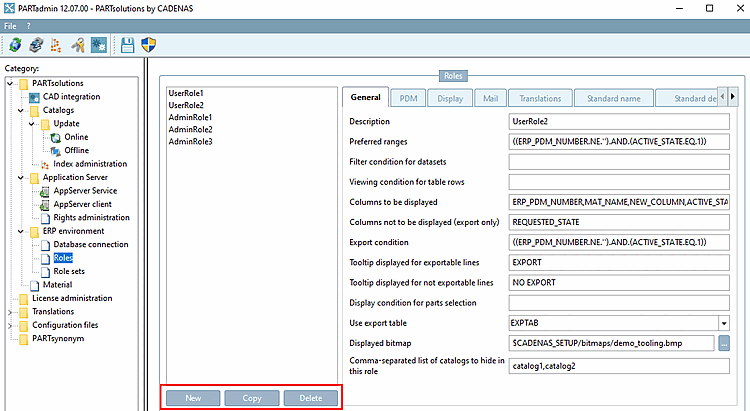750x411 pixels.
Task: Click the Viewing condition for table rows field
Action: [619, 182]
